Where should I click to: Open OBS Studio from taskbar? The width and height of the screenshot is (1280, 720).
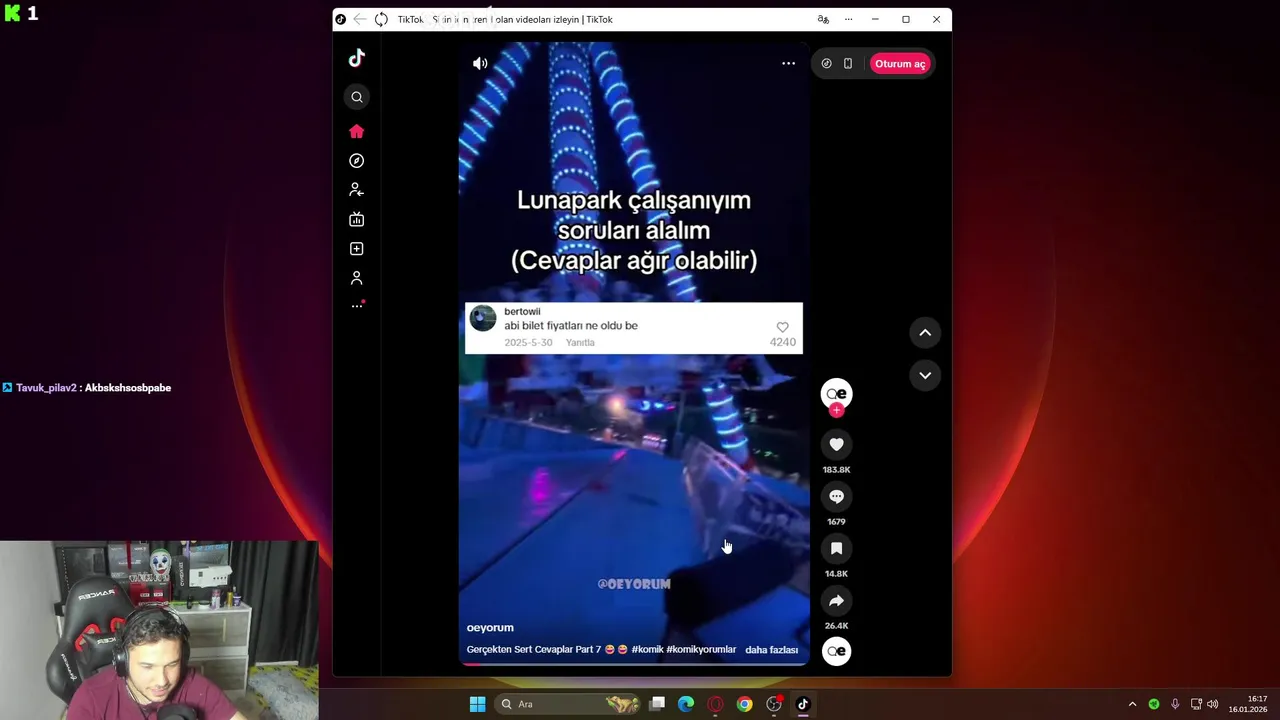(x=774, y=704)
